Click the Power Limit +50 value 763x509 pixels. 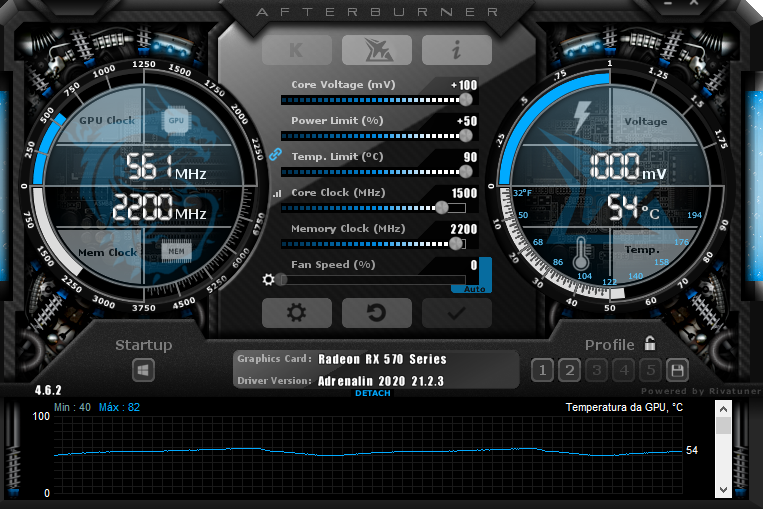pyautogui.click(x=467, y=121)
